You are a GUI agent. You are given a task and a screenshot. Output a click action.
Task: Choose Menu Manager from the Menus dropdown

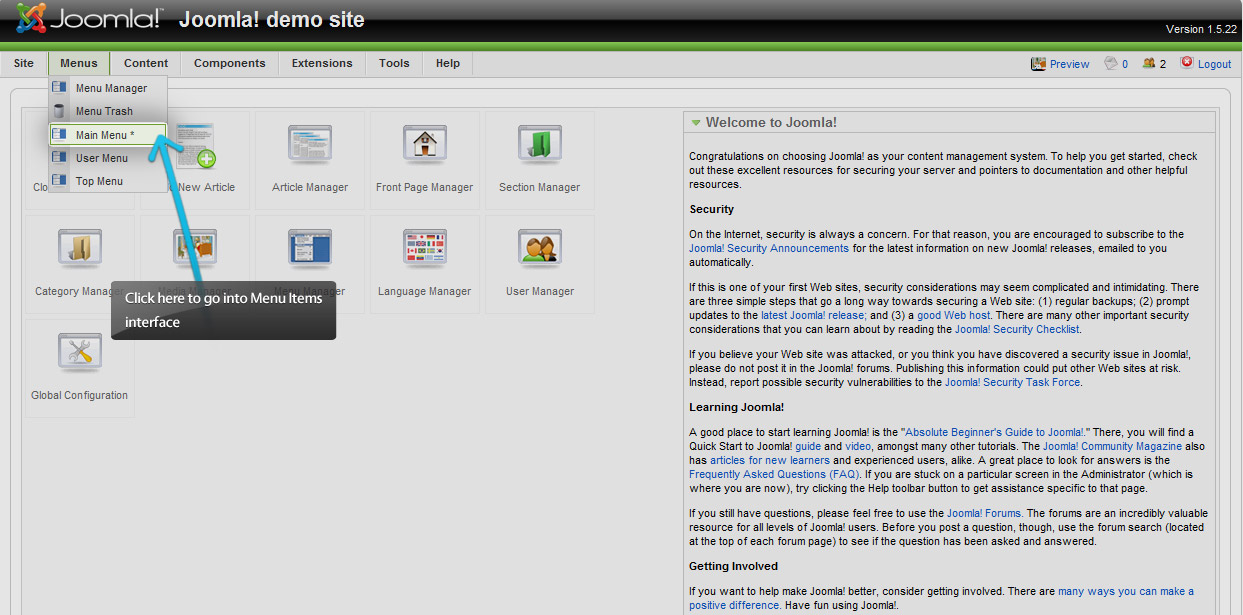[108, 88]
